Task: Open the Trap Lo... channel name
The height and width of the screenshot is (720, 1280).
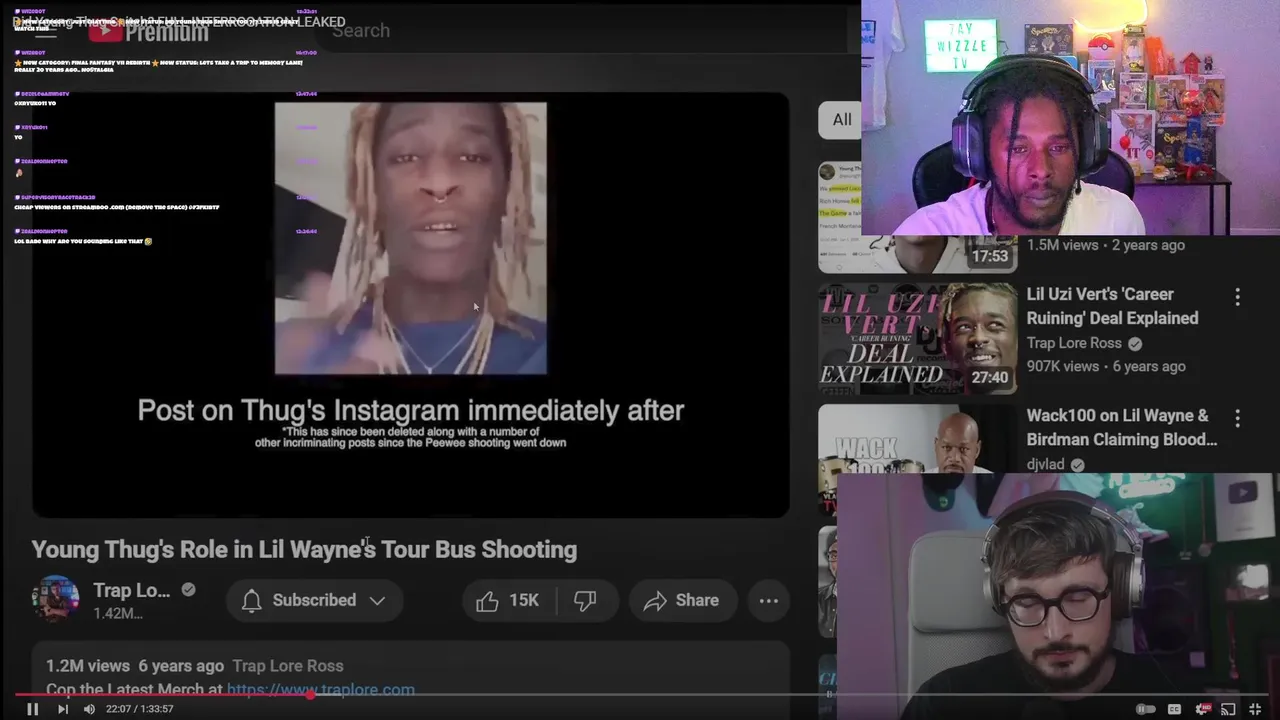Action: point(132,590)
